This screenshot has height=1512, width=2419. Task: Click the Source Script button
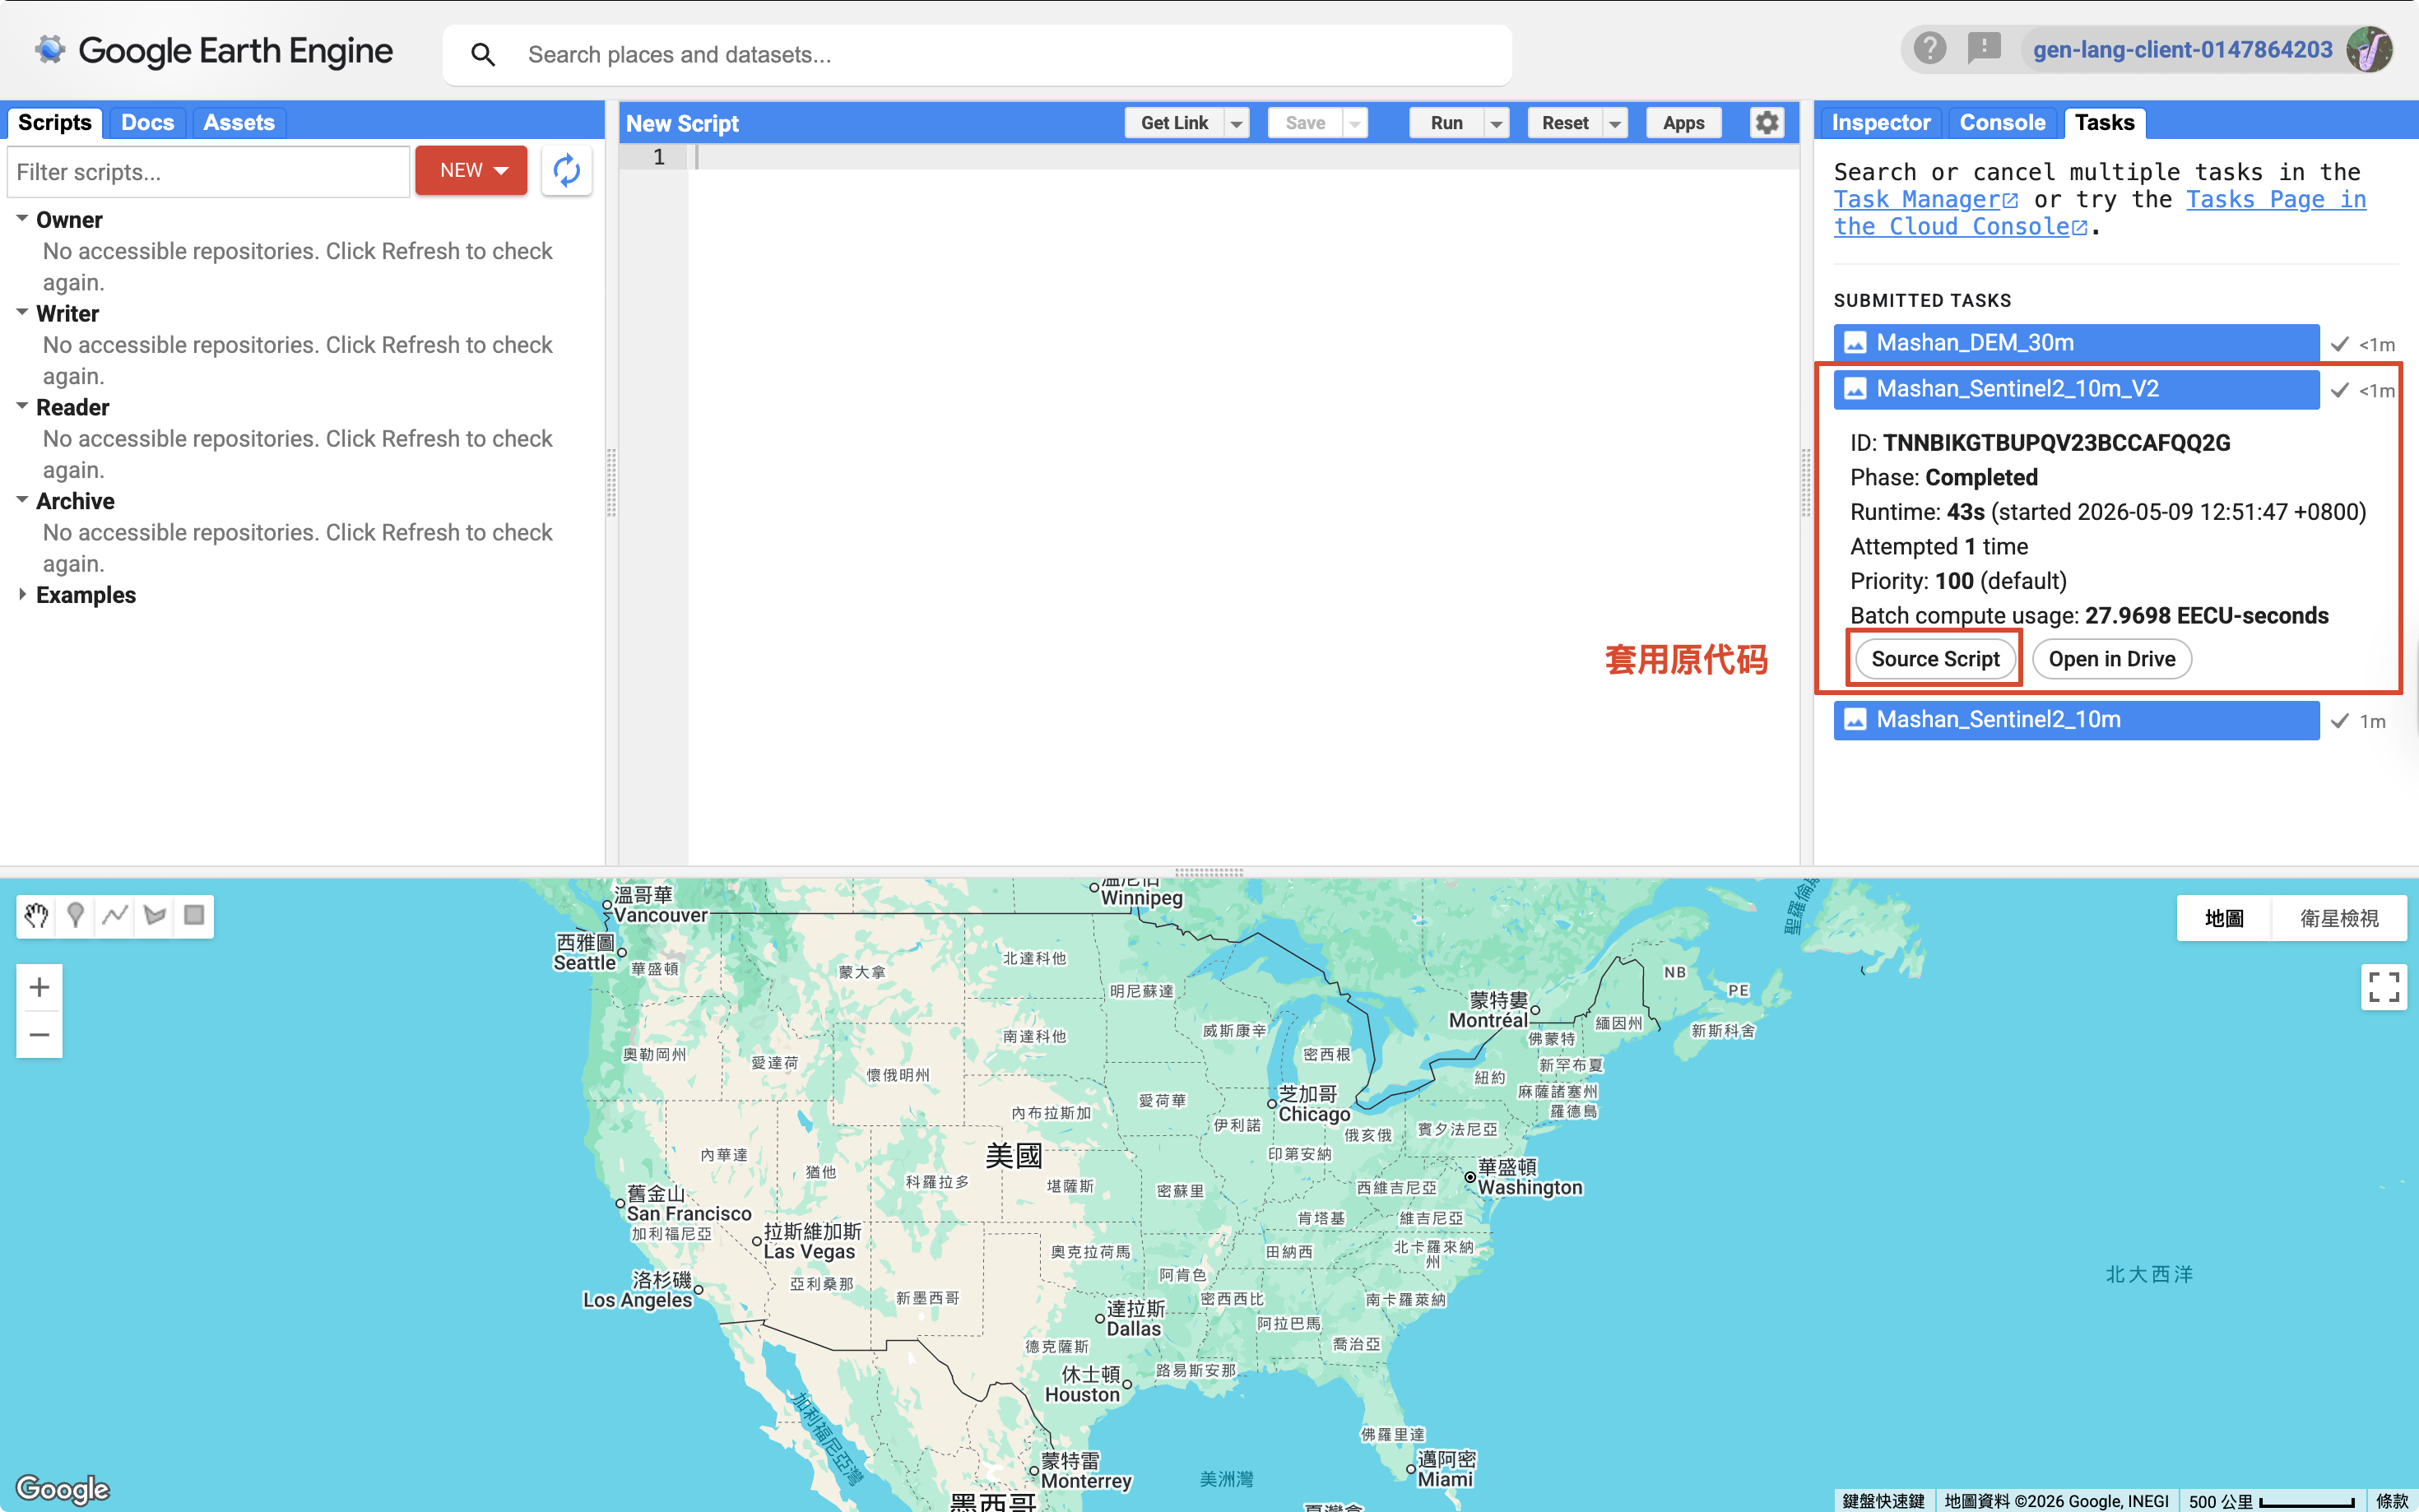coord(1935,658)
